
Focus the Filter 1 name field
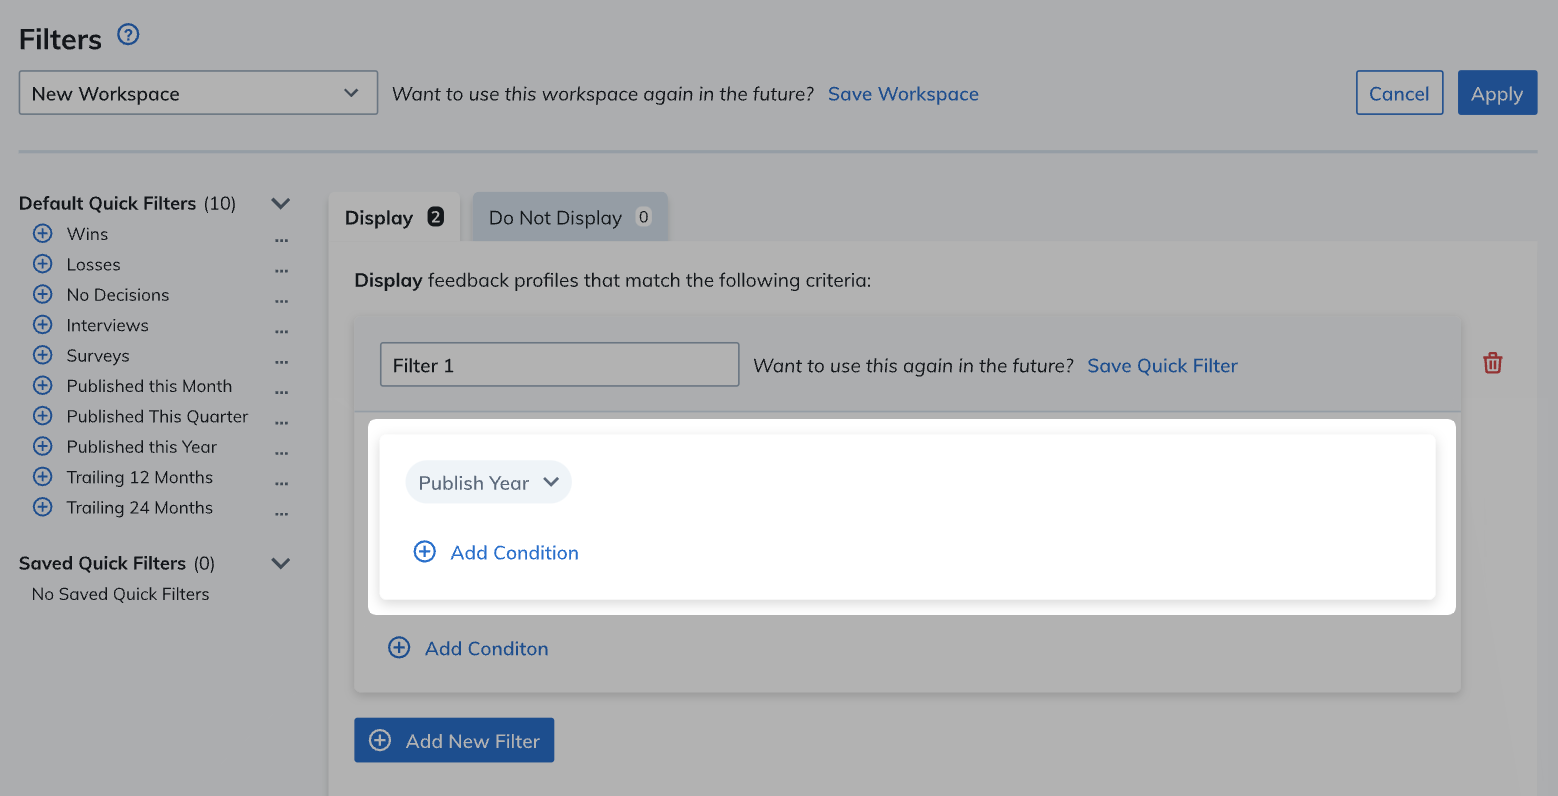click(x=559, y=365)
